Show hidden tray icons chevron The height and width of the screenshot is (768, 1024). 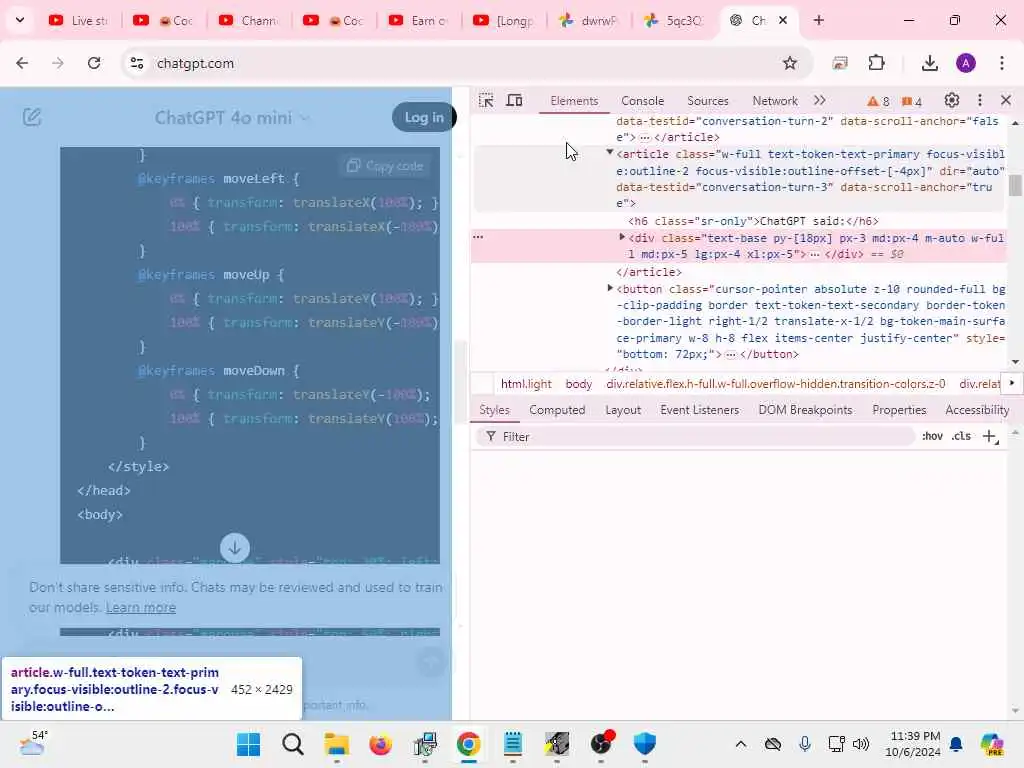[741, 744]
